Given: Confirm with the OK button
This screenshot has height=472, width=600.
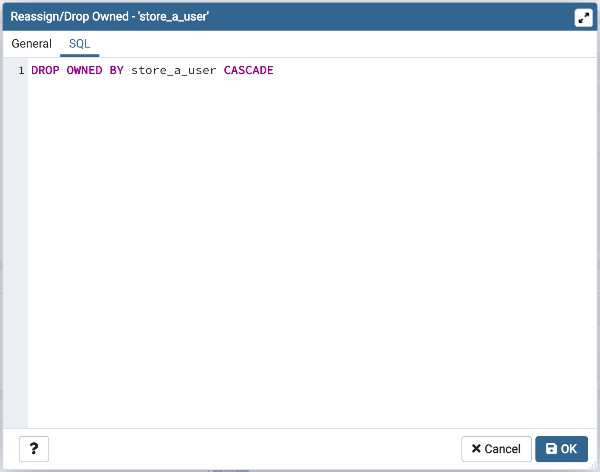Looking at the screenshot, I should [561, 449].
